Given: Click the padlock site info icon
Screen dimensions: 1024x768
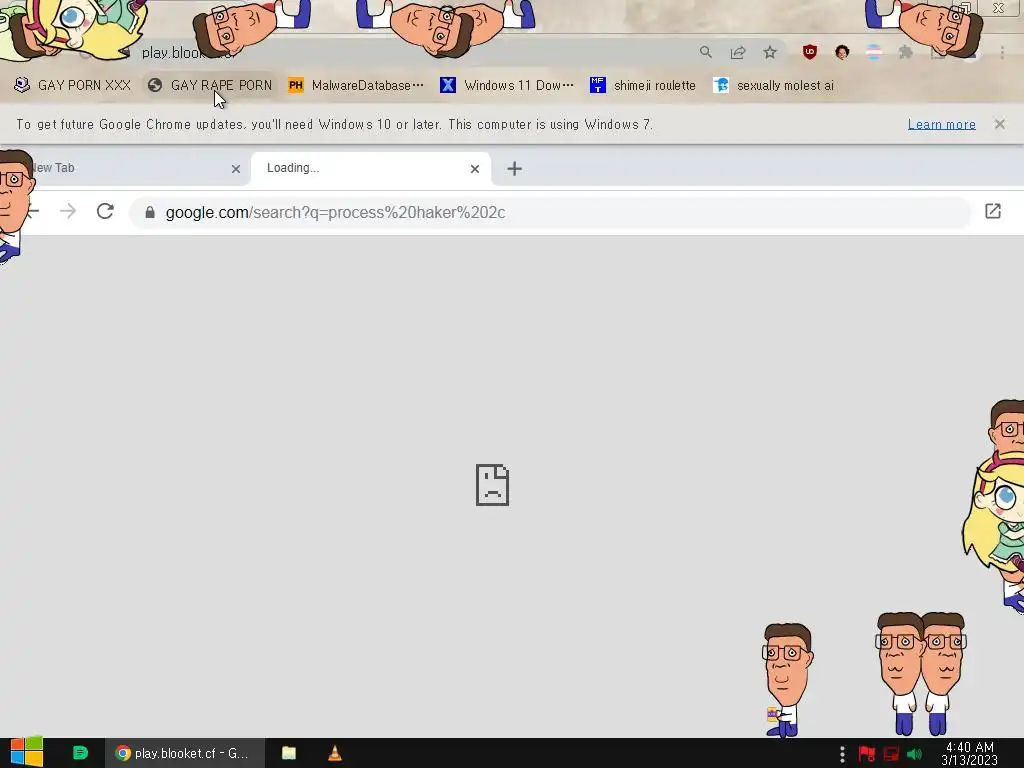Looking at the screenshot, I should [150, 212].
